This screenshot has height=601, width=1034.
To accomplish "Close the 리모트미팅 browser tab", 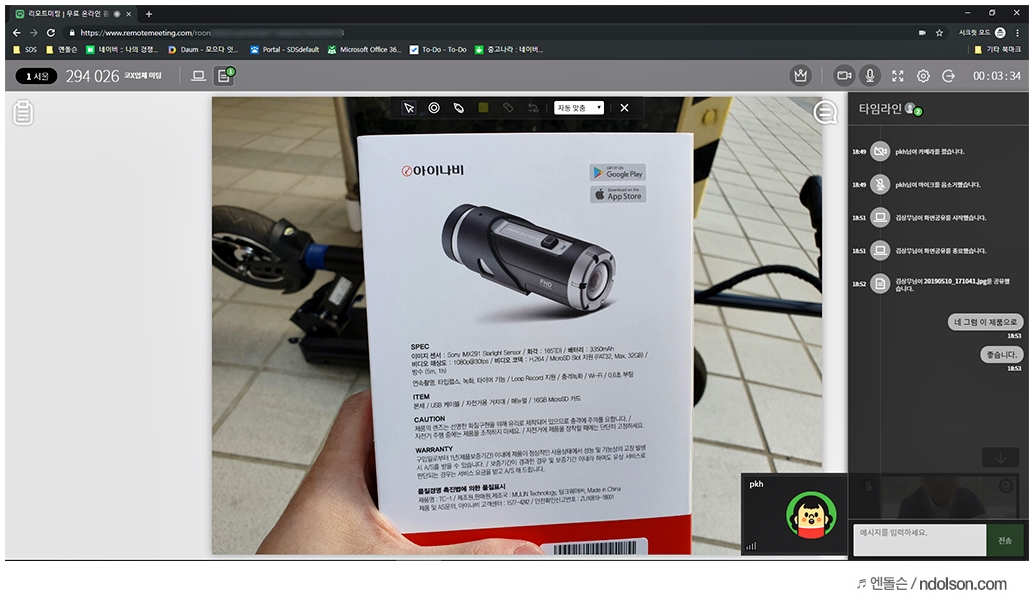I will coord(129,14).
